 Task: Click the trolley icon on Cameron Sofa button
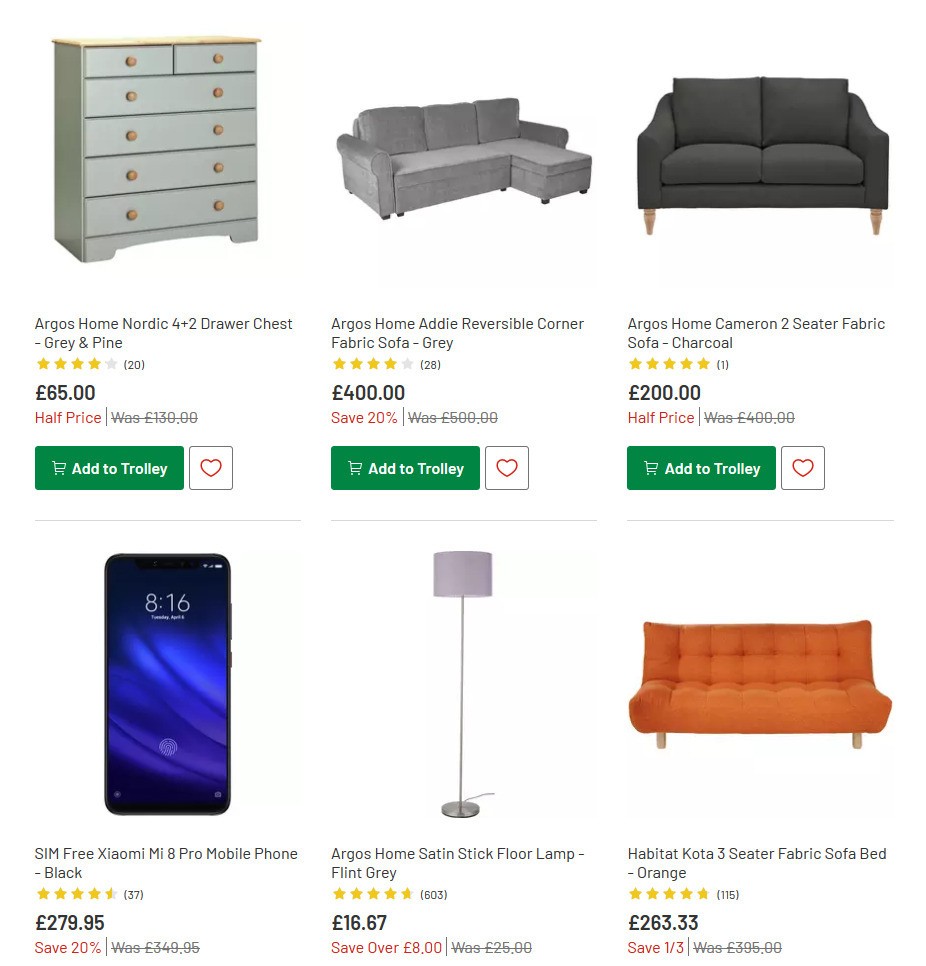pos(651,467)
